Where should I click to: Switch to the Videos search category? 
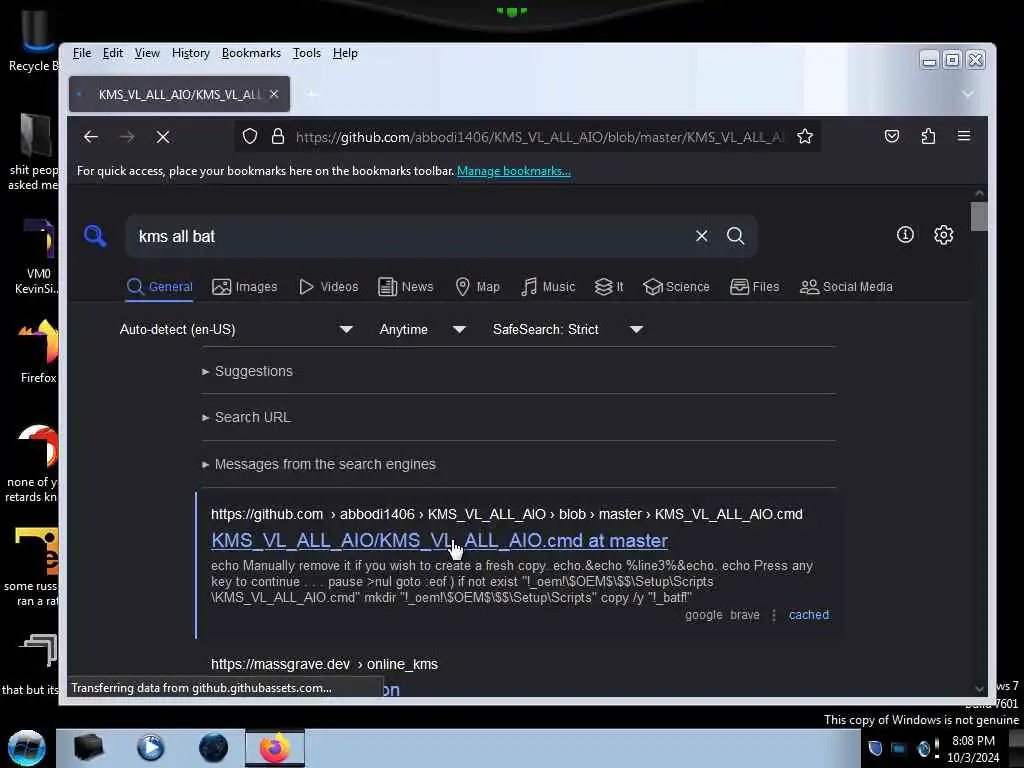(x=328, y=287)
